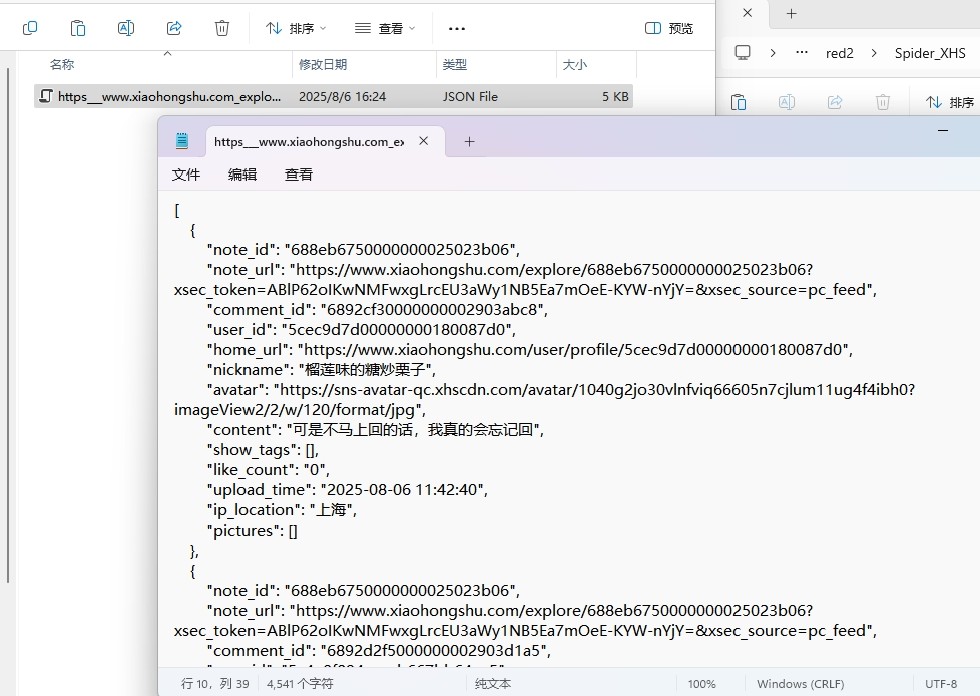Screen dimensions: 980x696
Task: Open the 编辑 menu in Notepad
Action: (242, 174)
